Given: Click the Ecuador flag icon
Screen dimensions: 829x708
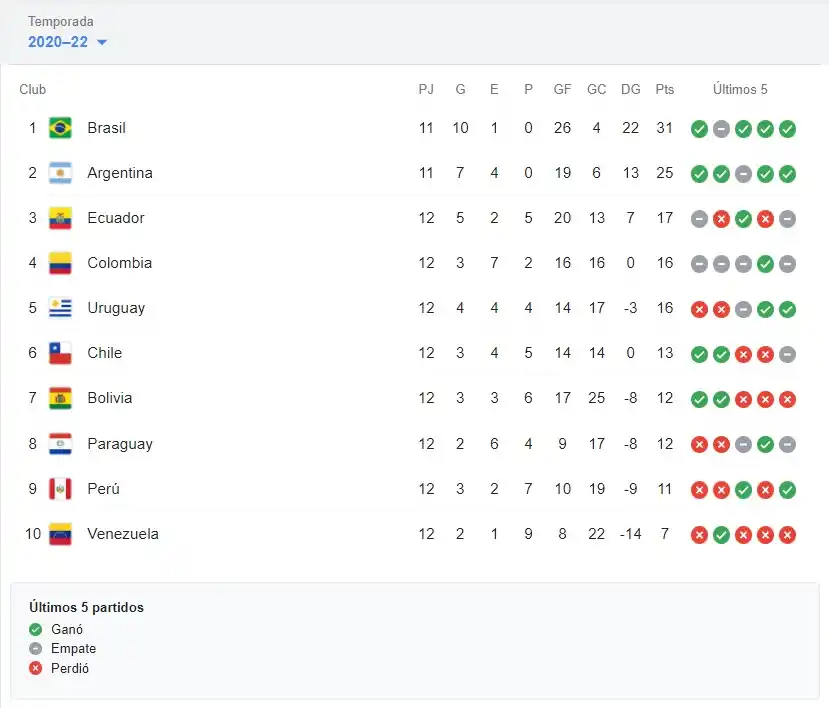Looking at the screenshot, I should click(x=60, y=218).
